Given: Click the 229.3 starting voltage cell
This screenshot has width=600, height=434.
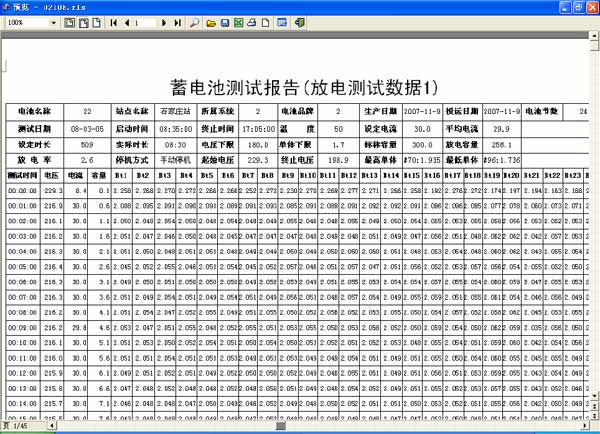Looking at the screenshot, I should tap(258, 160).
